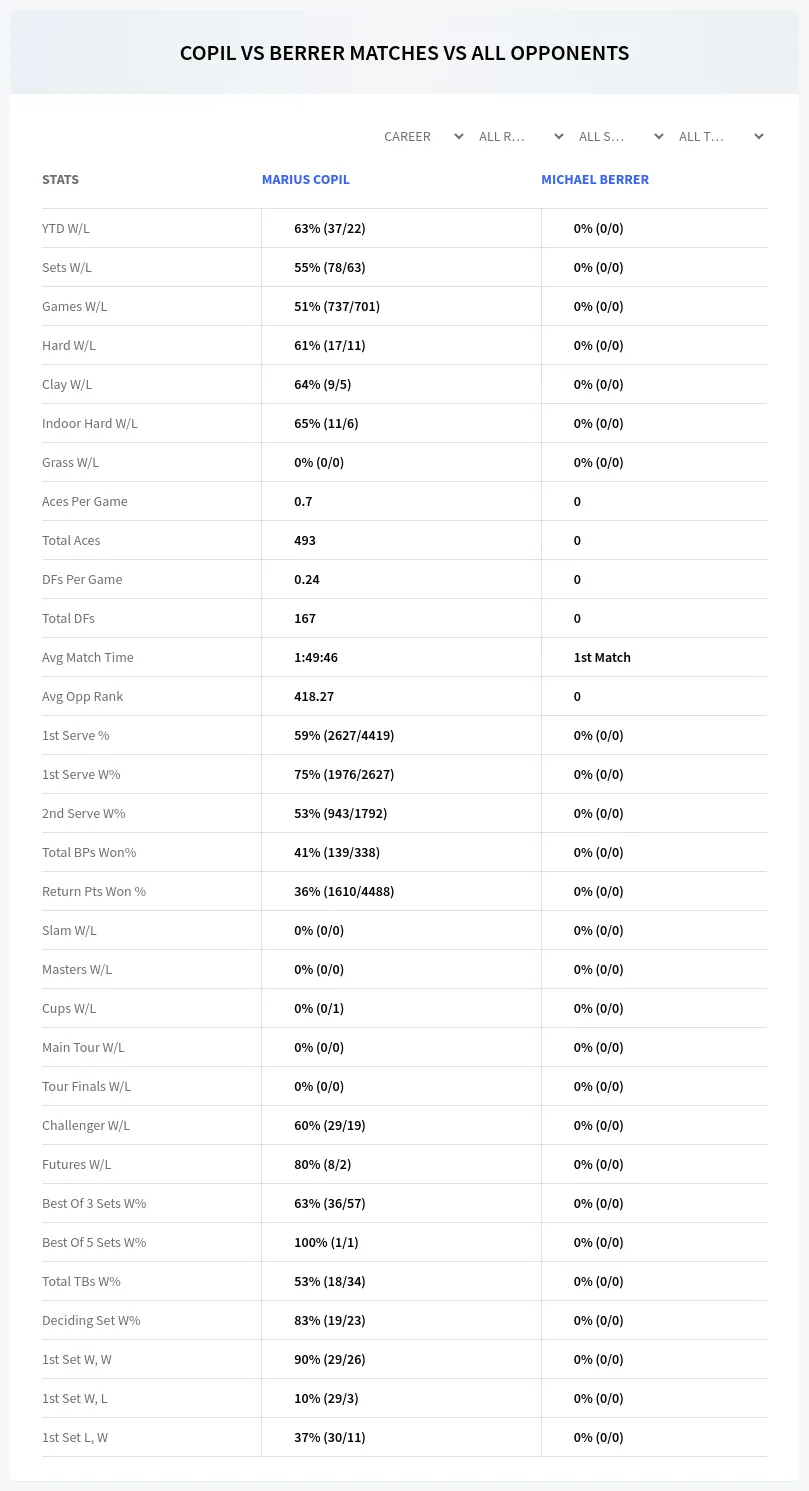Open the ALL T… filter dropdown
809x1491 pixels.
pyautogui.click(x=720, y=136)
